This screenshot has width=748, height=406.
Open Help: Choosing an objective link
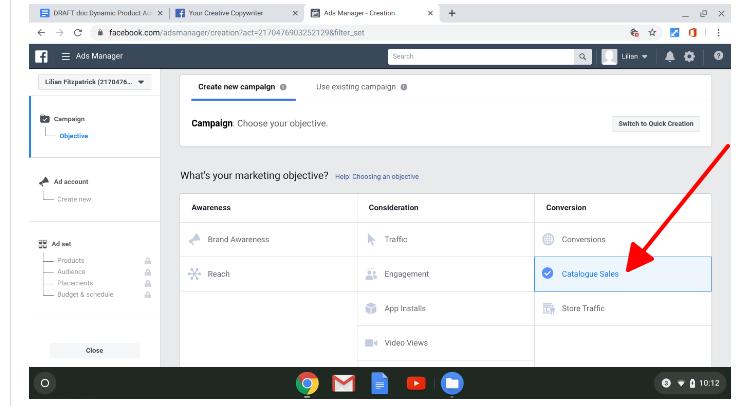click(x=377, y=177)
